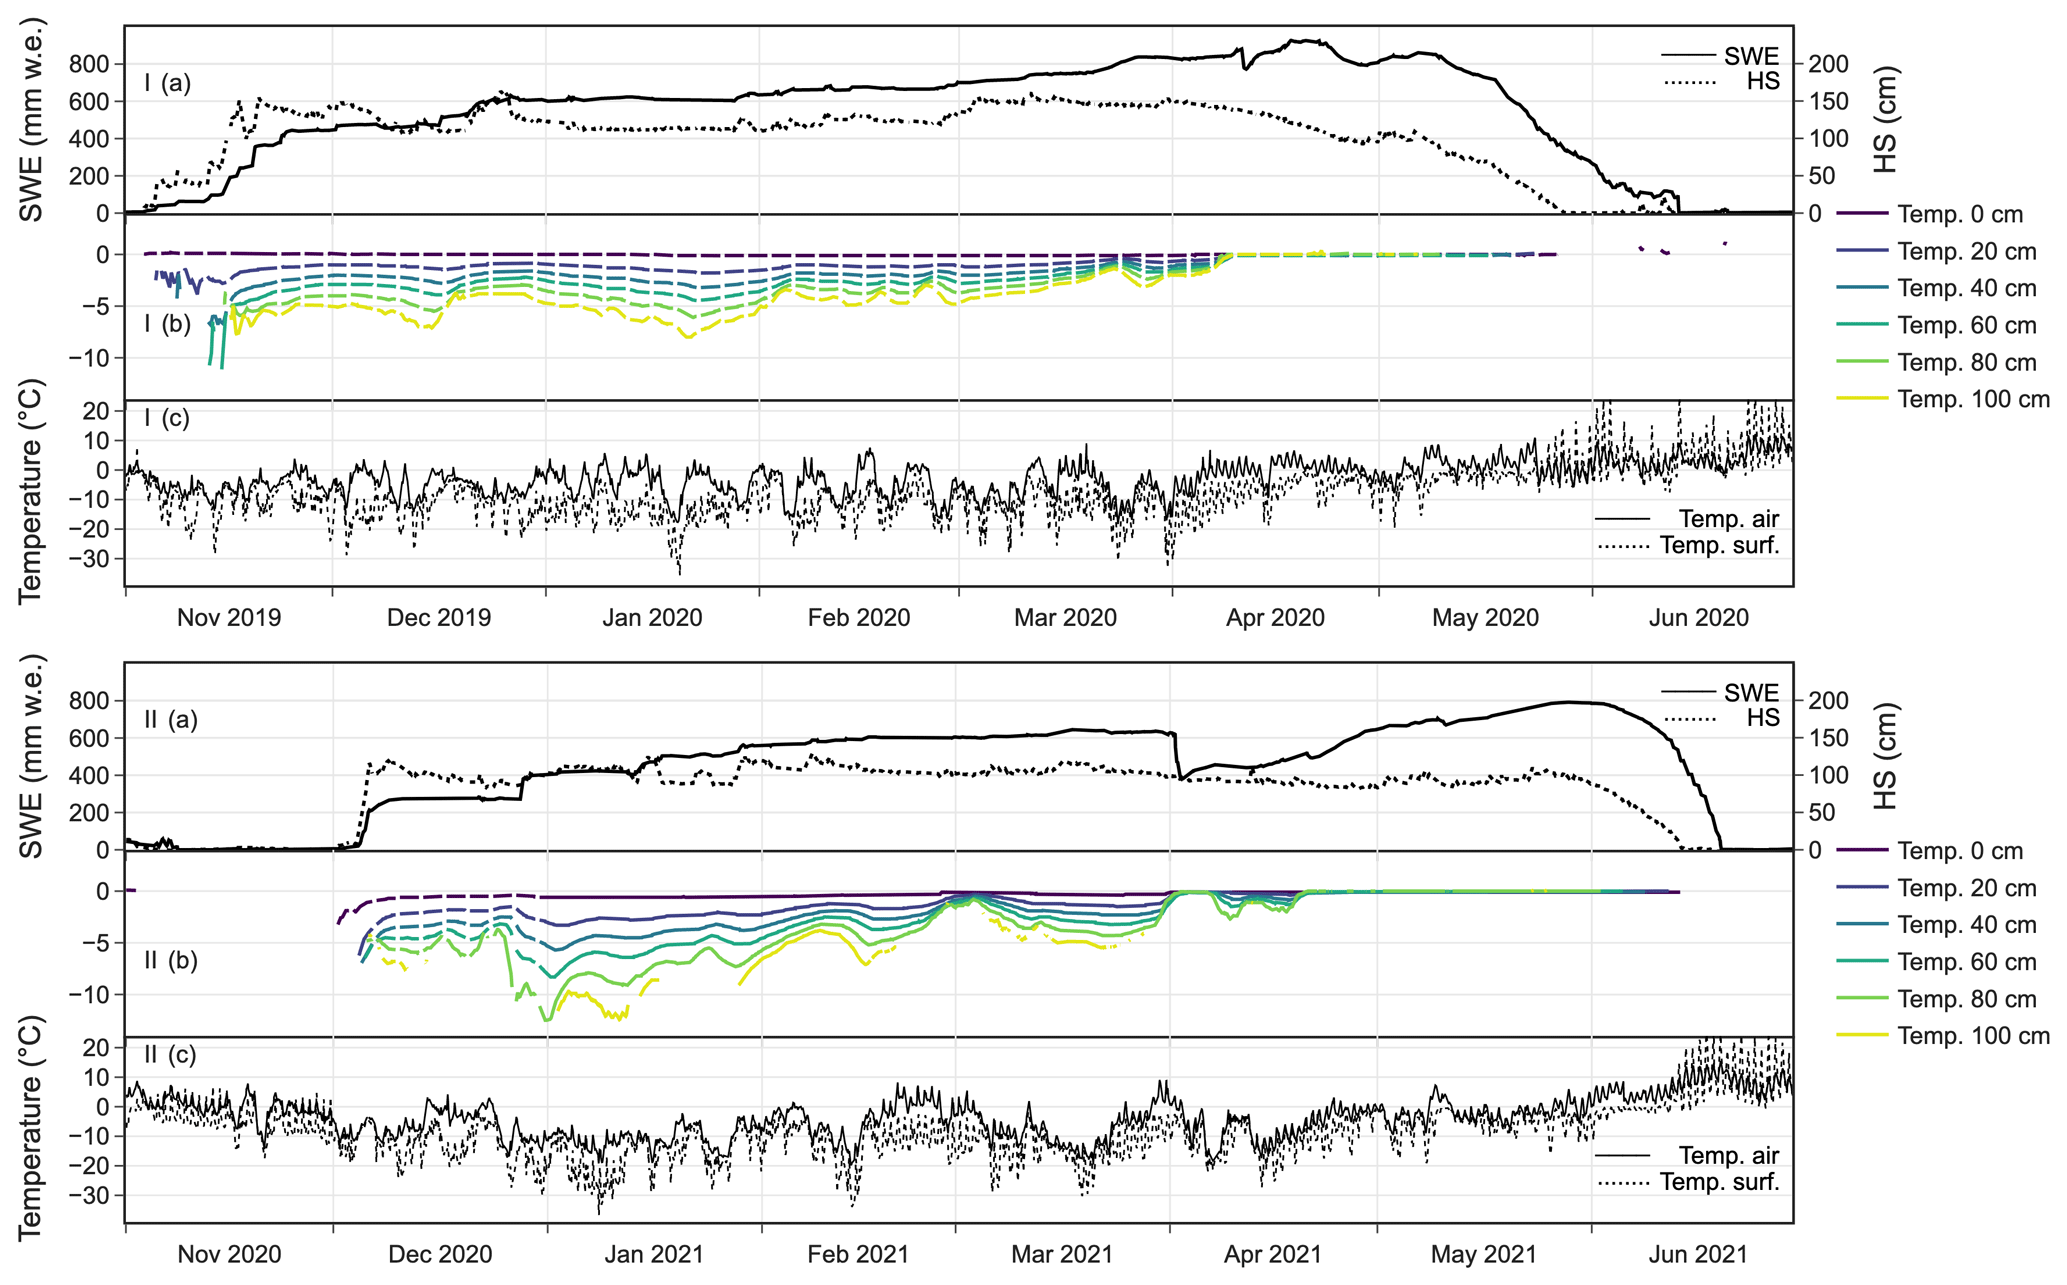Click the 'SWE (mm w.e.)' axis title of the lower figure
Screen dimensions: 2067x1285
[x=32, y=756]
